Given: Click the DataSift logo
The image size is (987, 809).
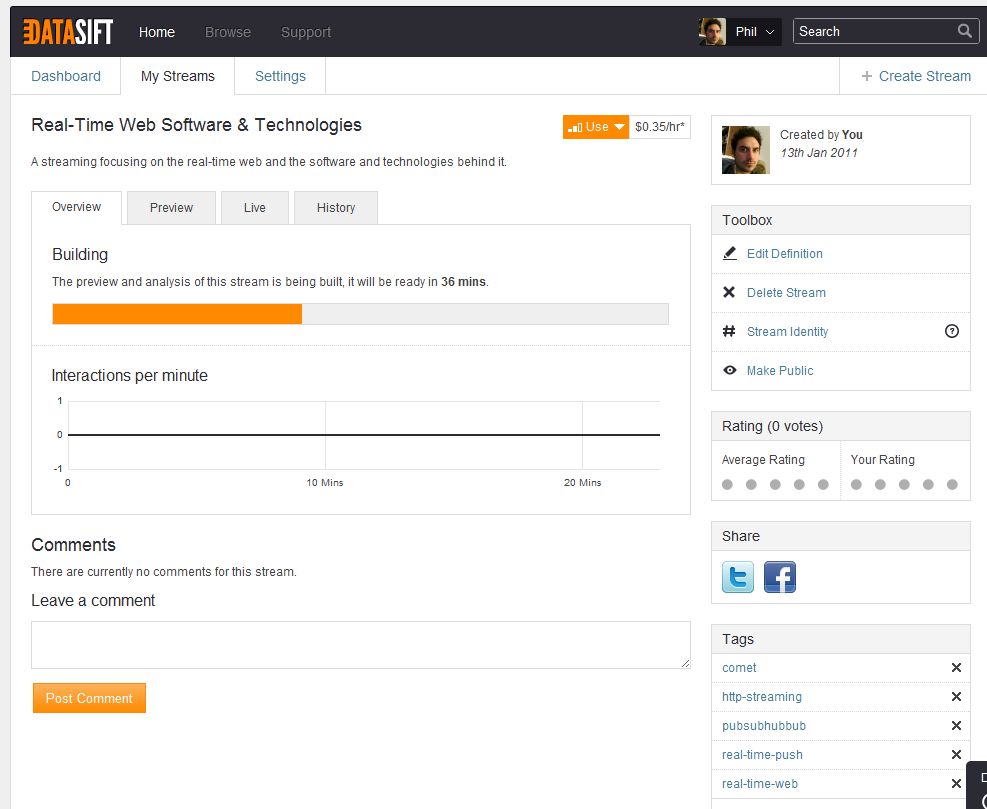Looking at the screenshot, I should coord(68,31).
